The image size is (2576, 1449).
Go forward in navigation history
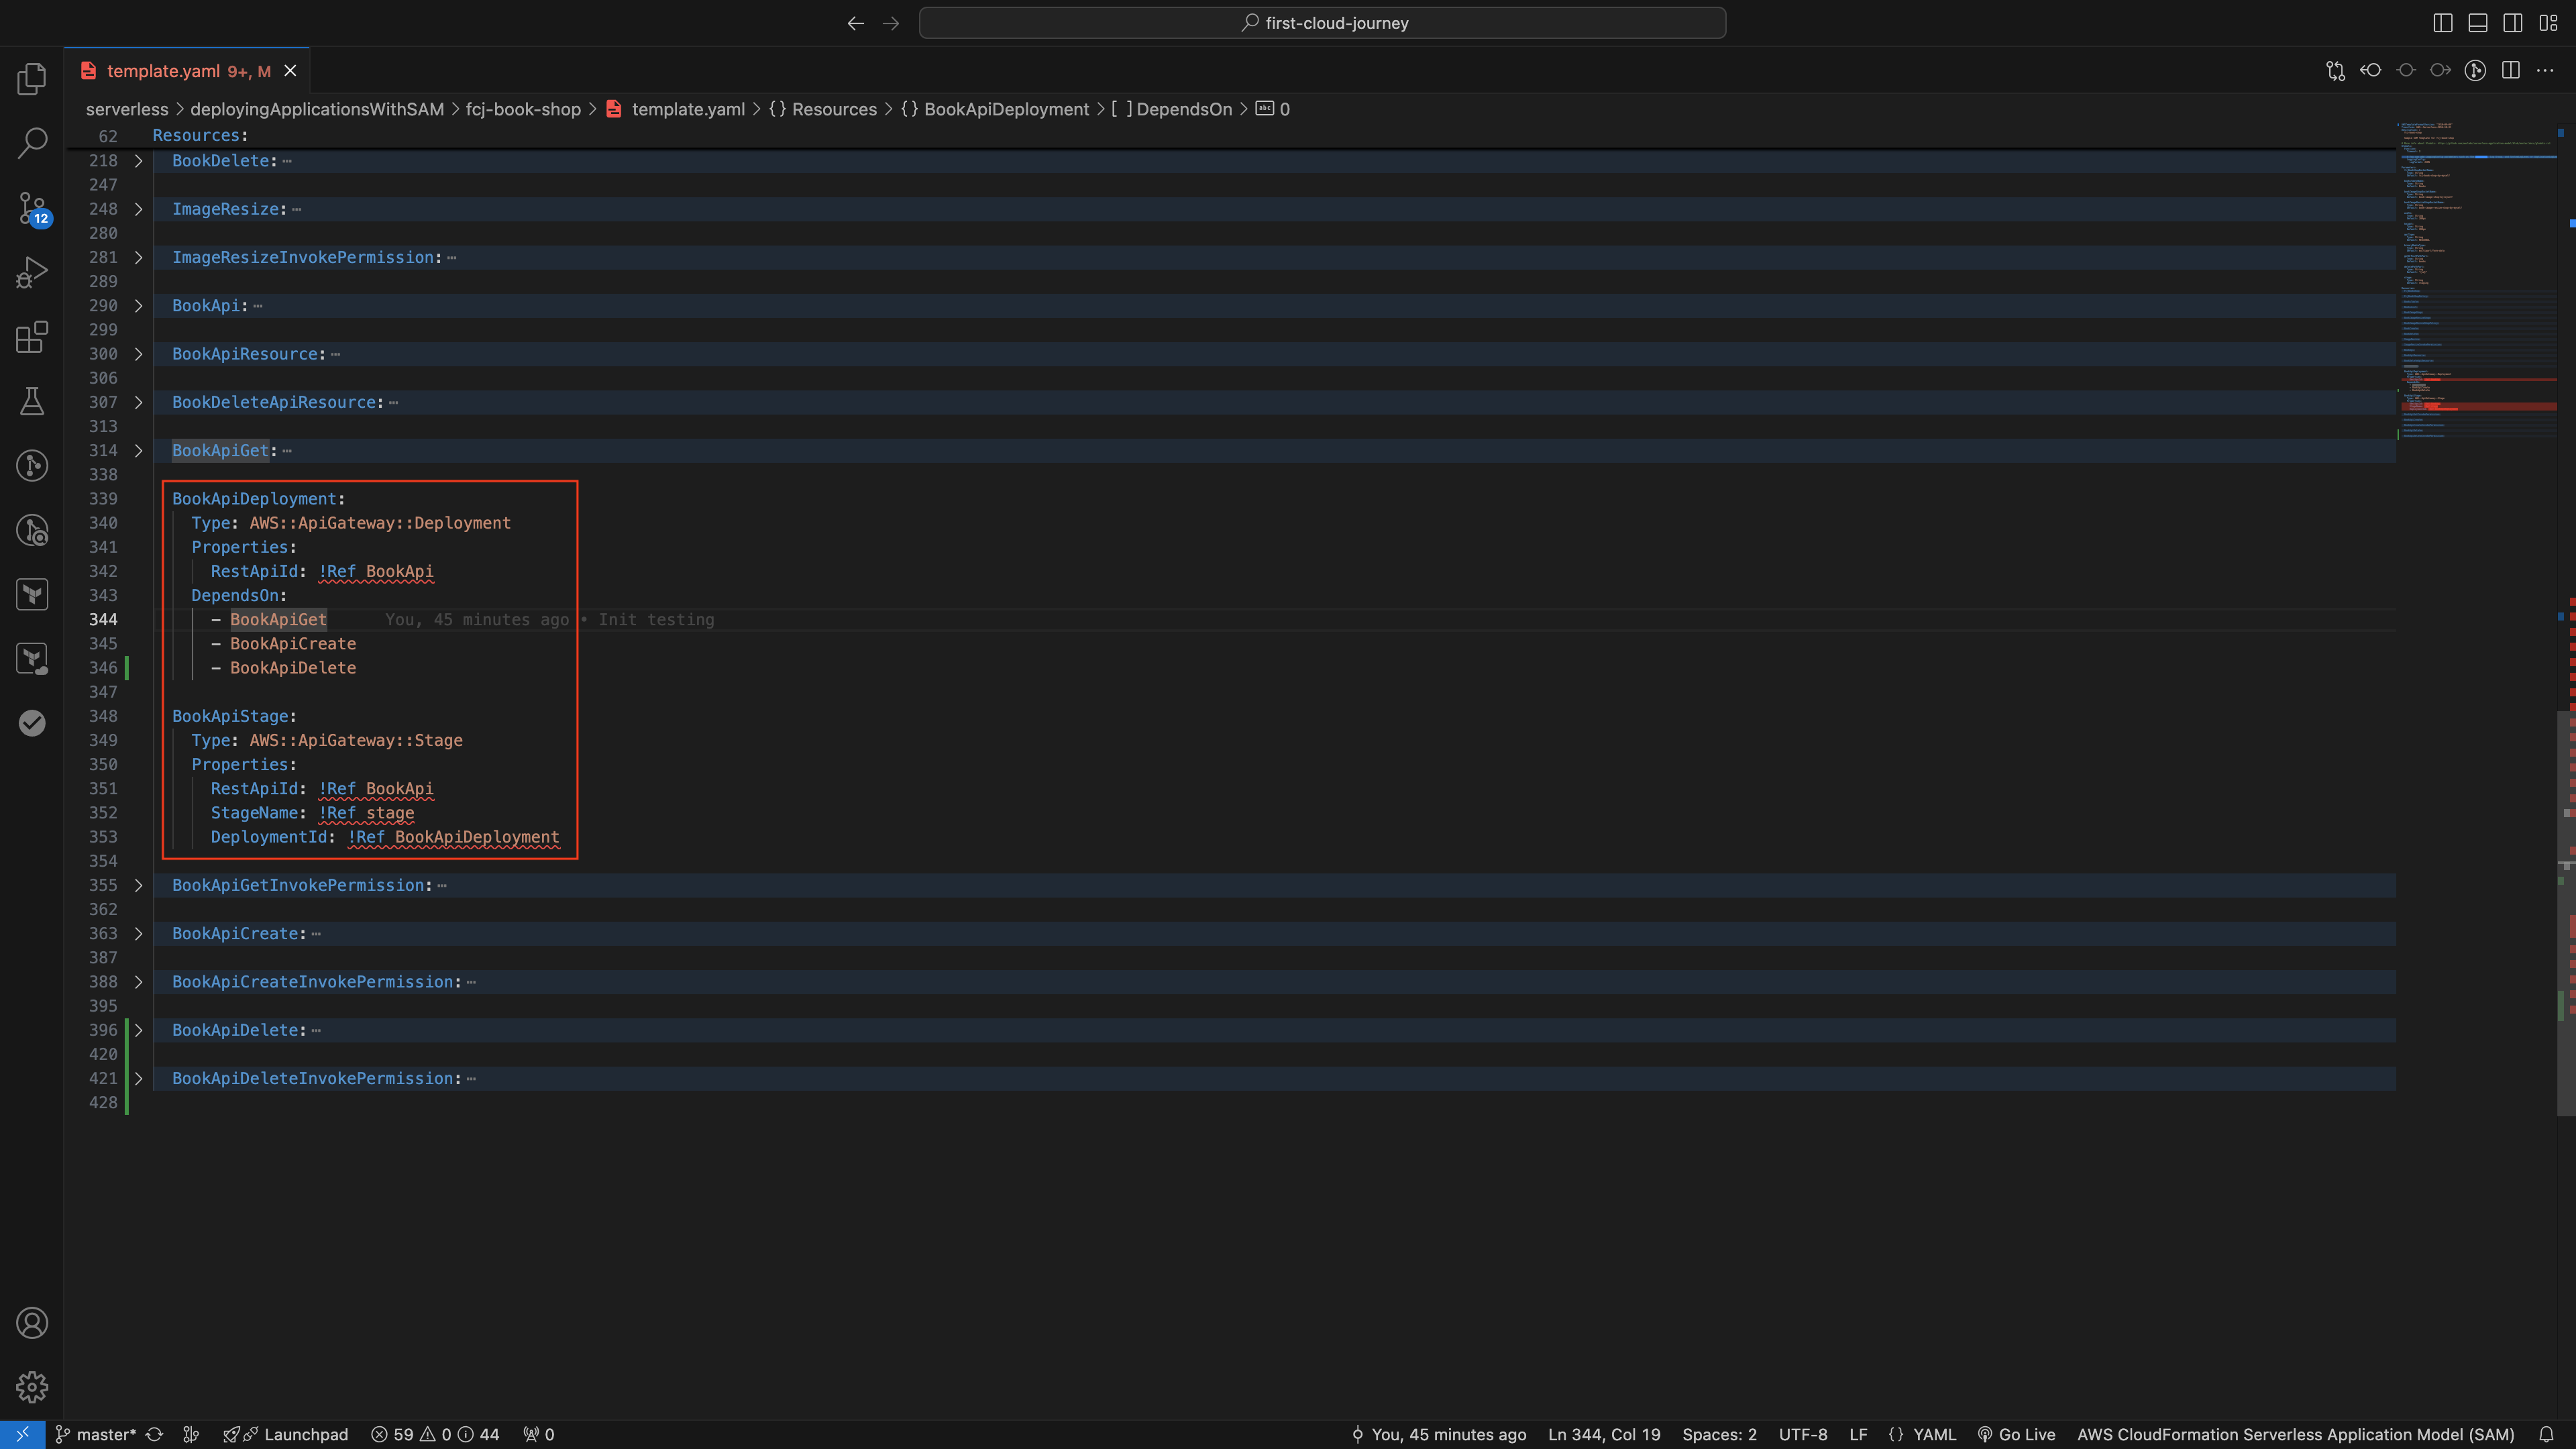point(891,23)
